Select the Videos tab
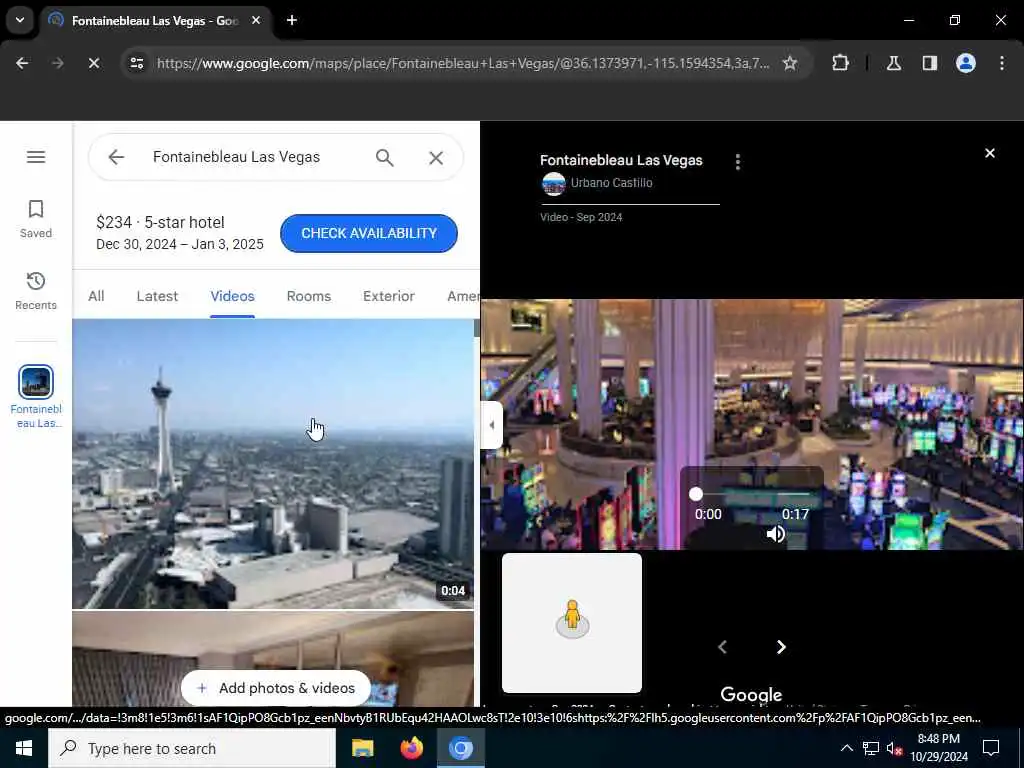The image size is (1024, 768). (232, 296)
